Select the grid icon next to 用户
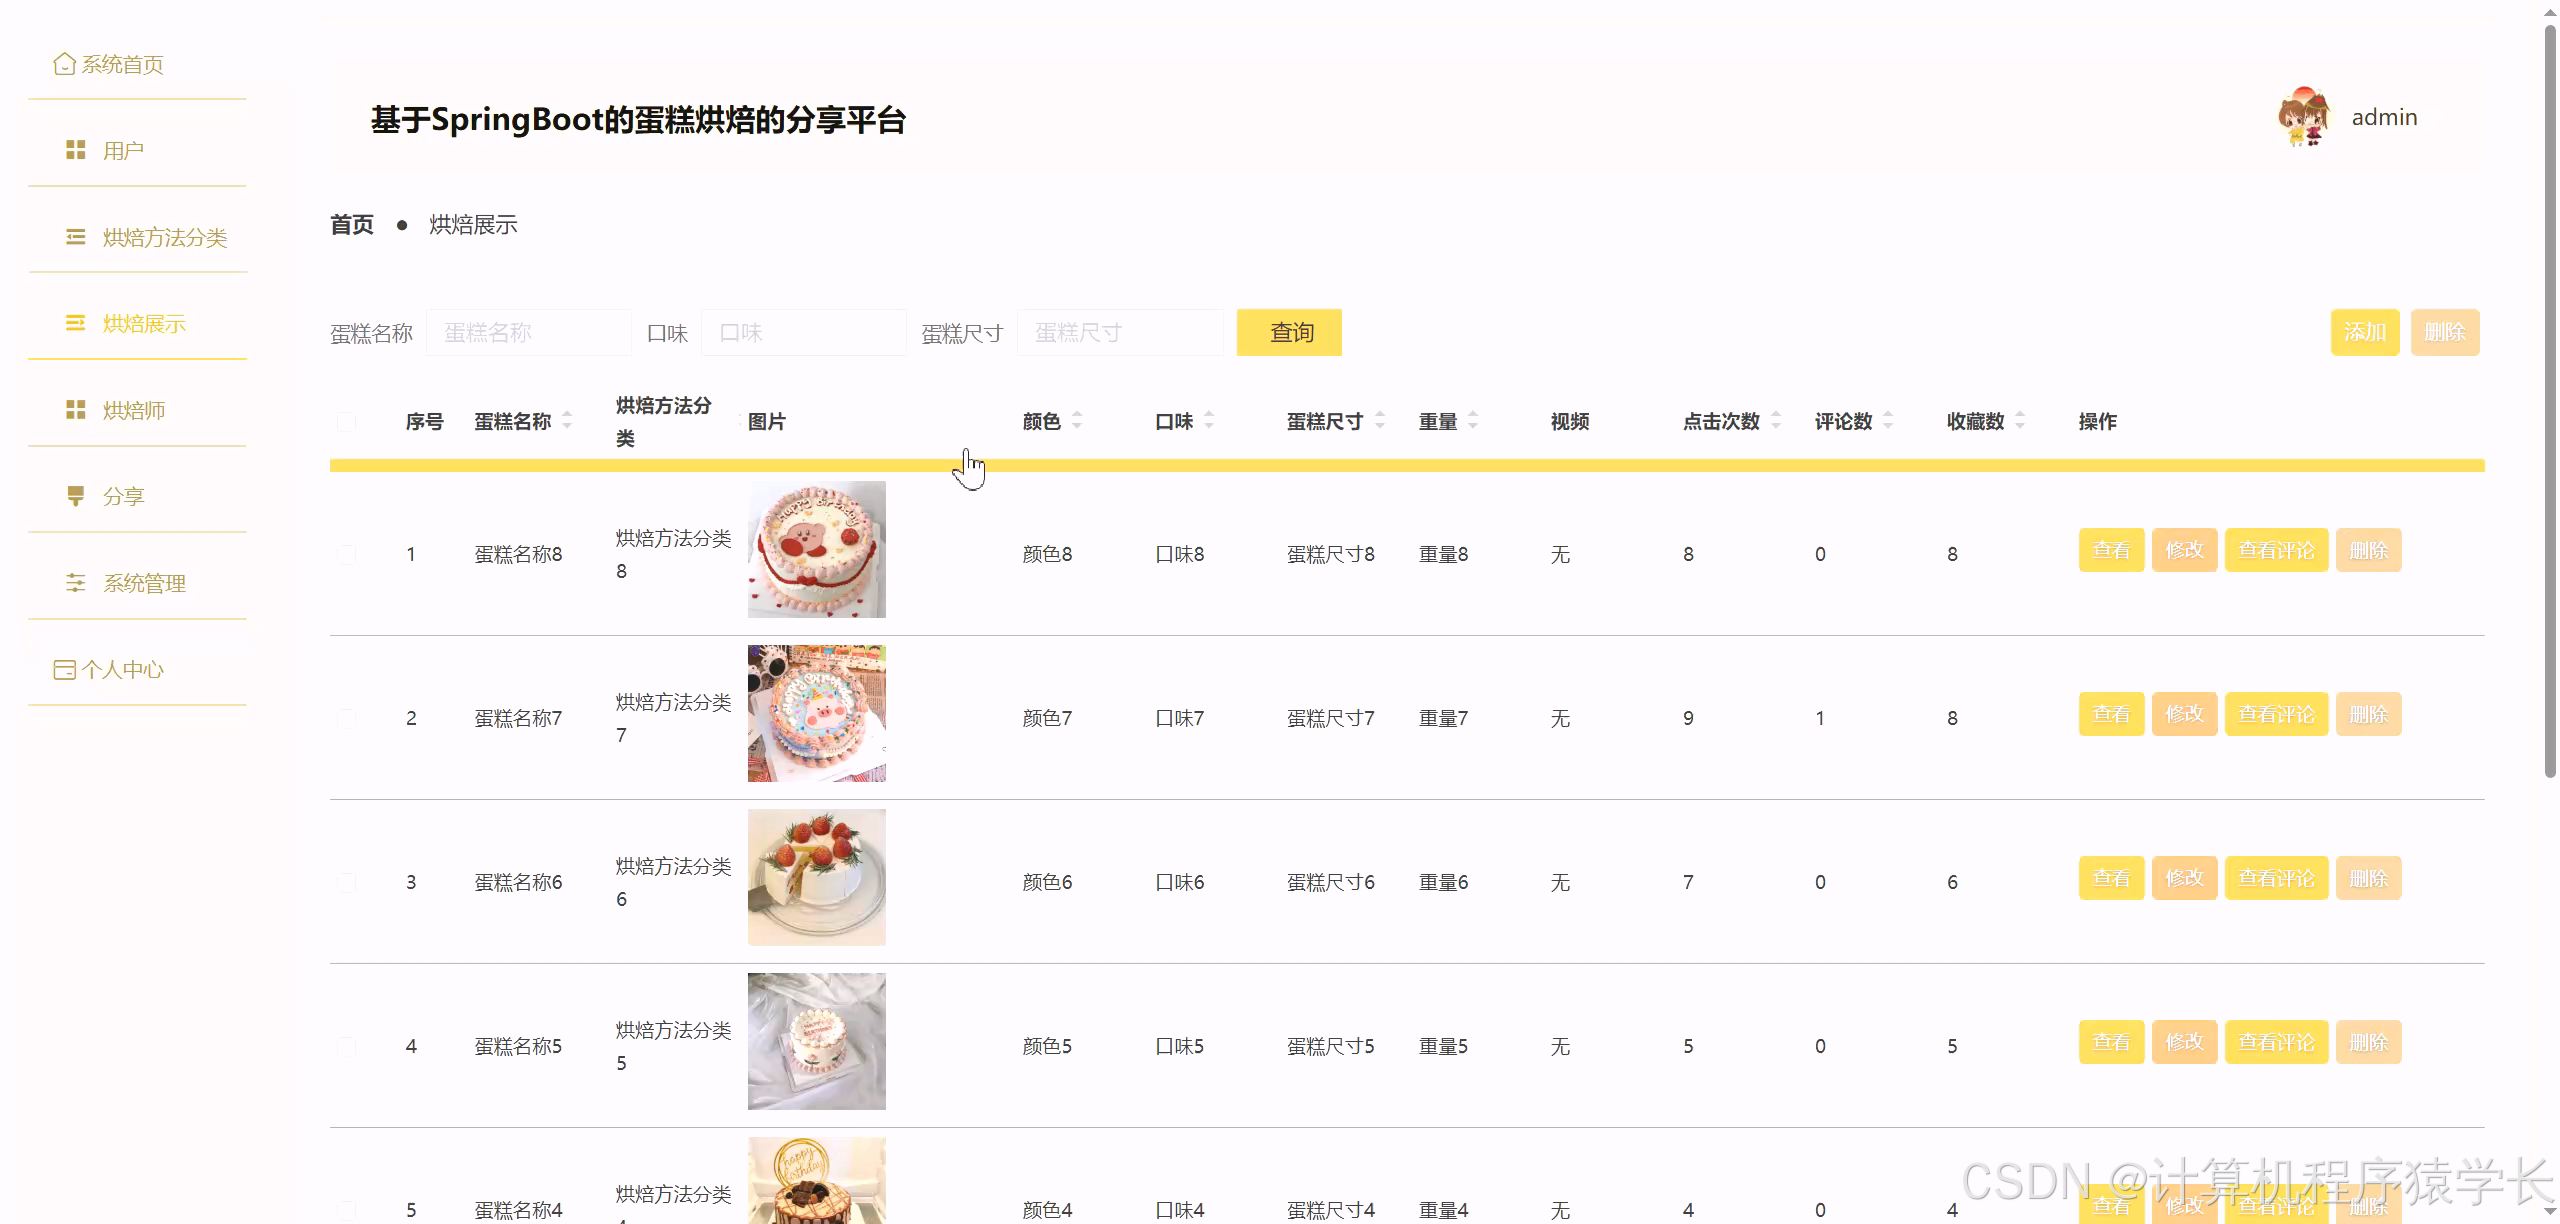The image size is (2560, 1224). [x=75, y=150]
